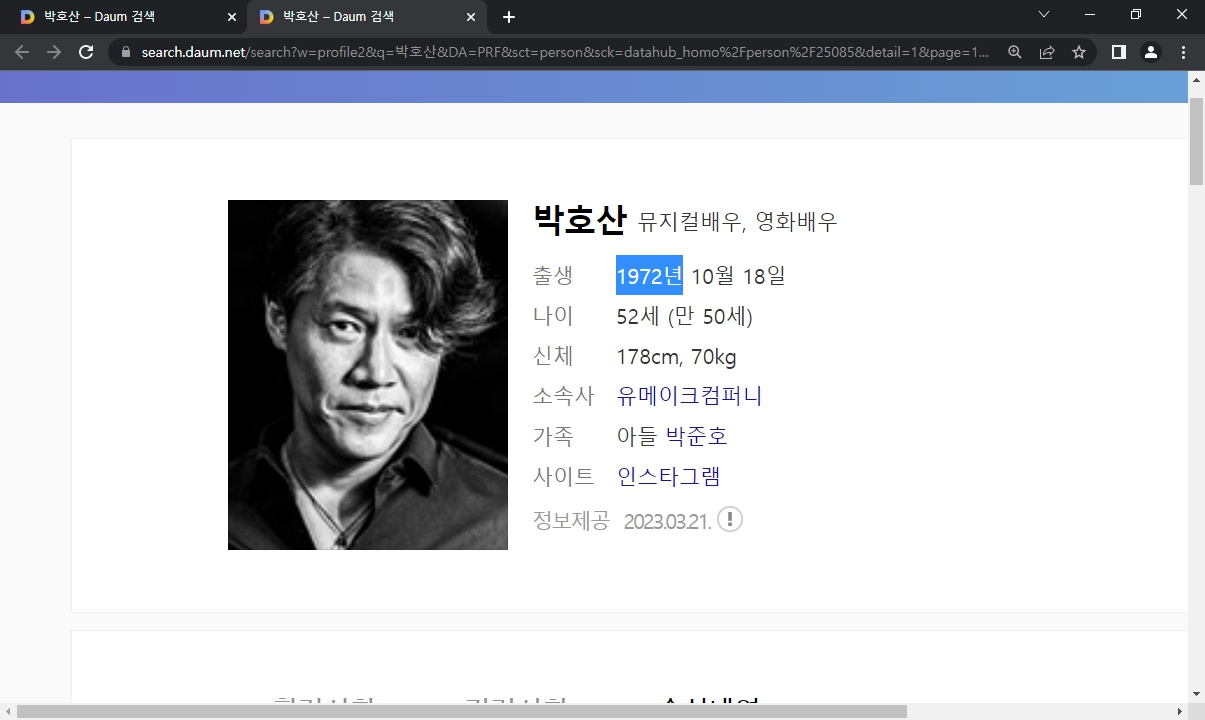The image size is (1205, 720).
Task: Click the horizontal scroll left arrow
Action: tap(8, 712)
